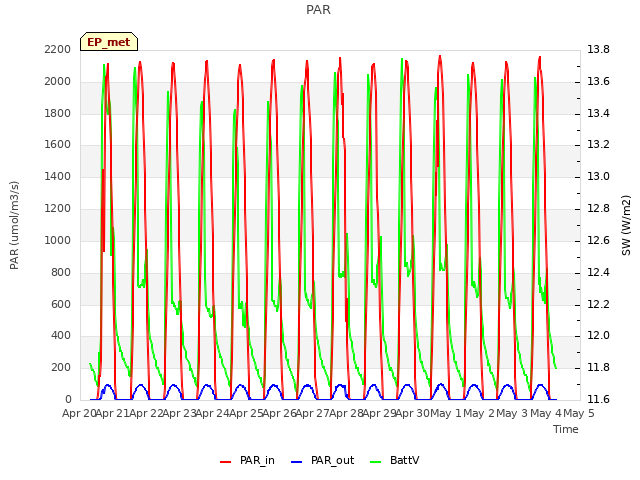Click the 12.8 right axis value
This screenshot has width=640, height=480.
(x=598, y=209)
